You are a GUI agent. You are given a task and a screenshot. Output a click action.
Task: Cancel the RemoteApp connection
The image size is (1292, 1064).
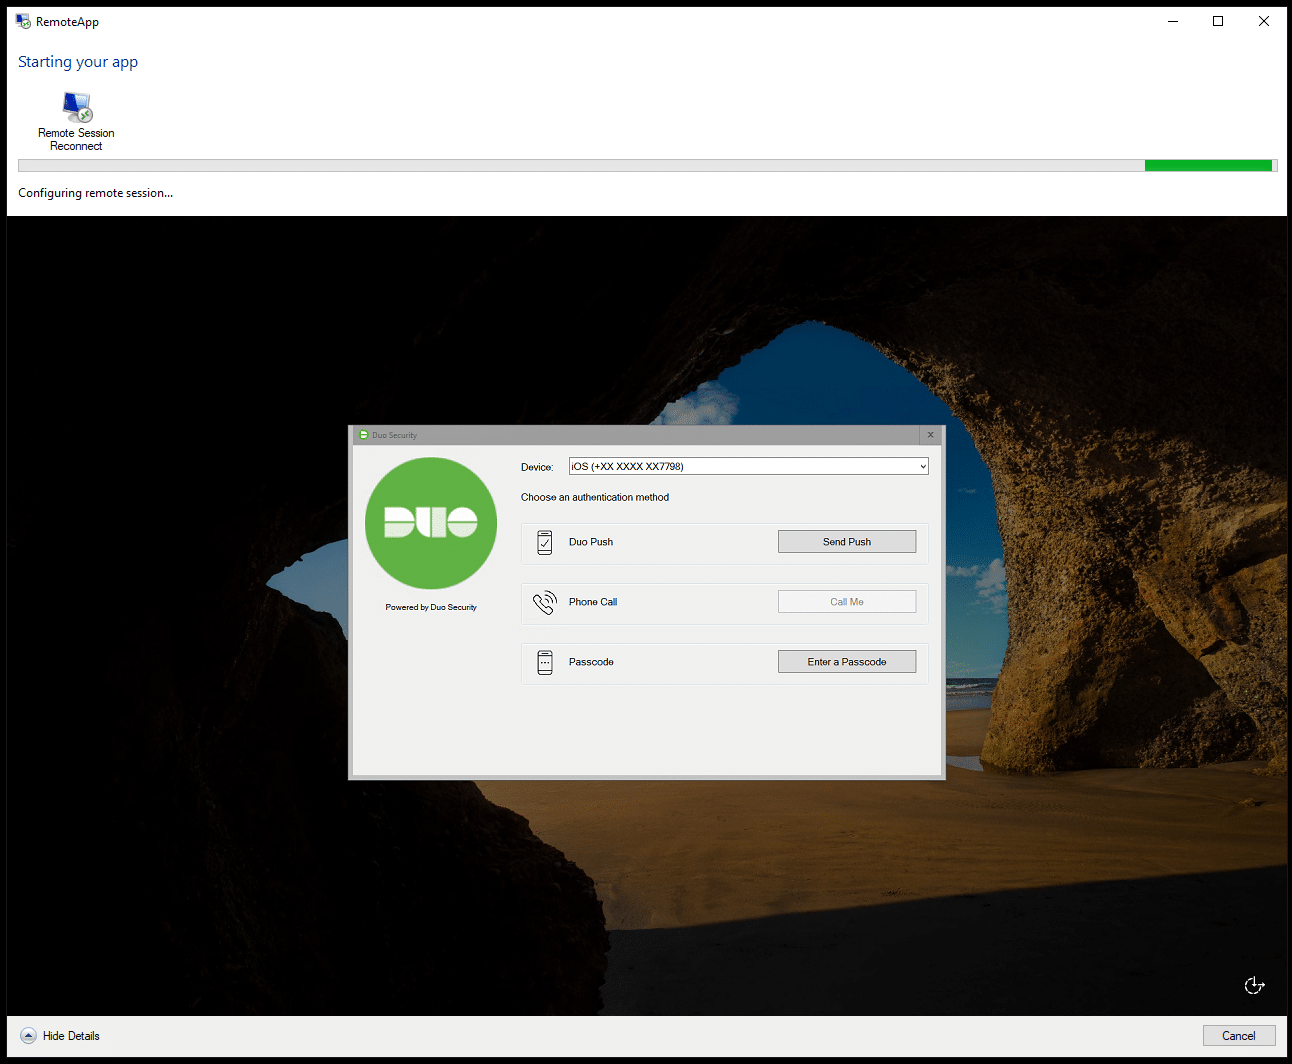(x=1239, y=1036)
